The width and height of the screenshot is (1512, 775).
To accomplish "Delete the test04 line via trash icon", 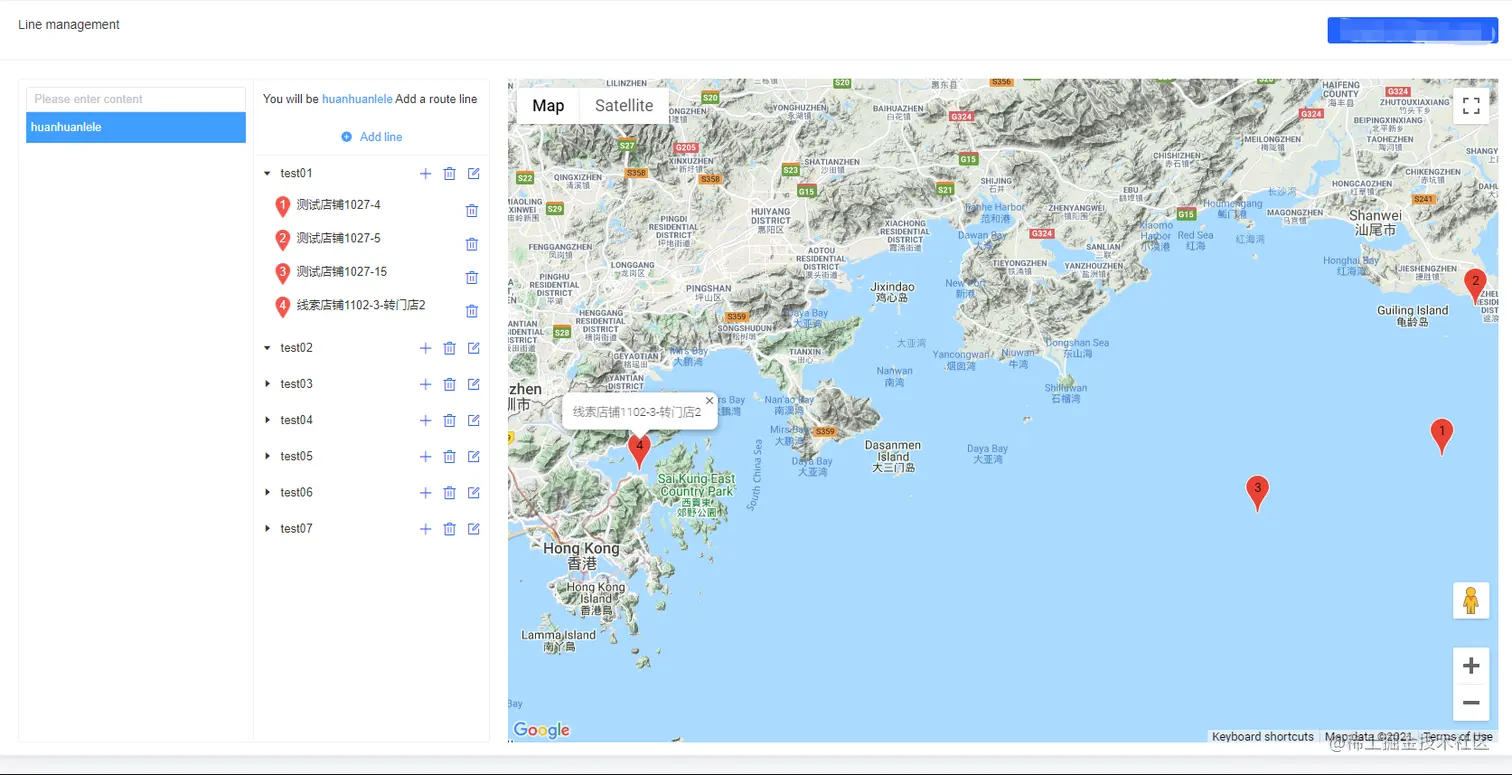I will pos(449,421).
